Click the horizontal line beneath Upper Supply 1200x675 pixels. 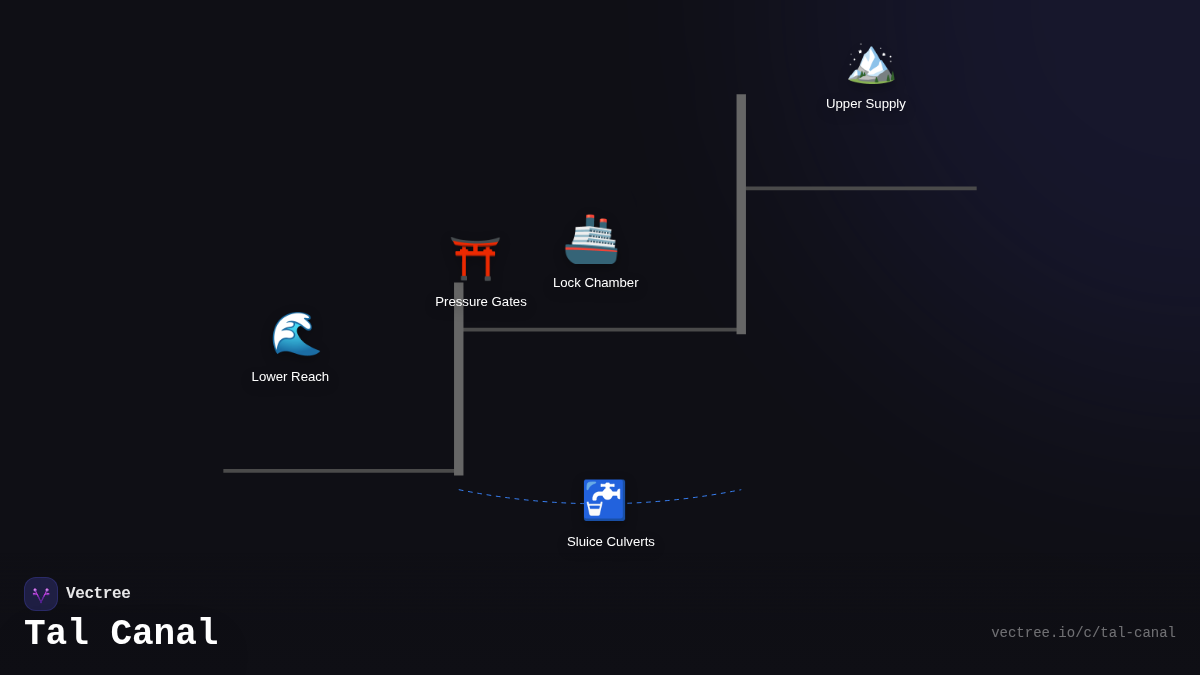[860, 188]
